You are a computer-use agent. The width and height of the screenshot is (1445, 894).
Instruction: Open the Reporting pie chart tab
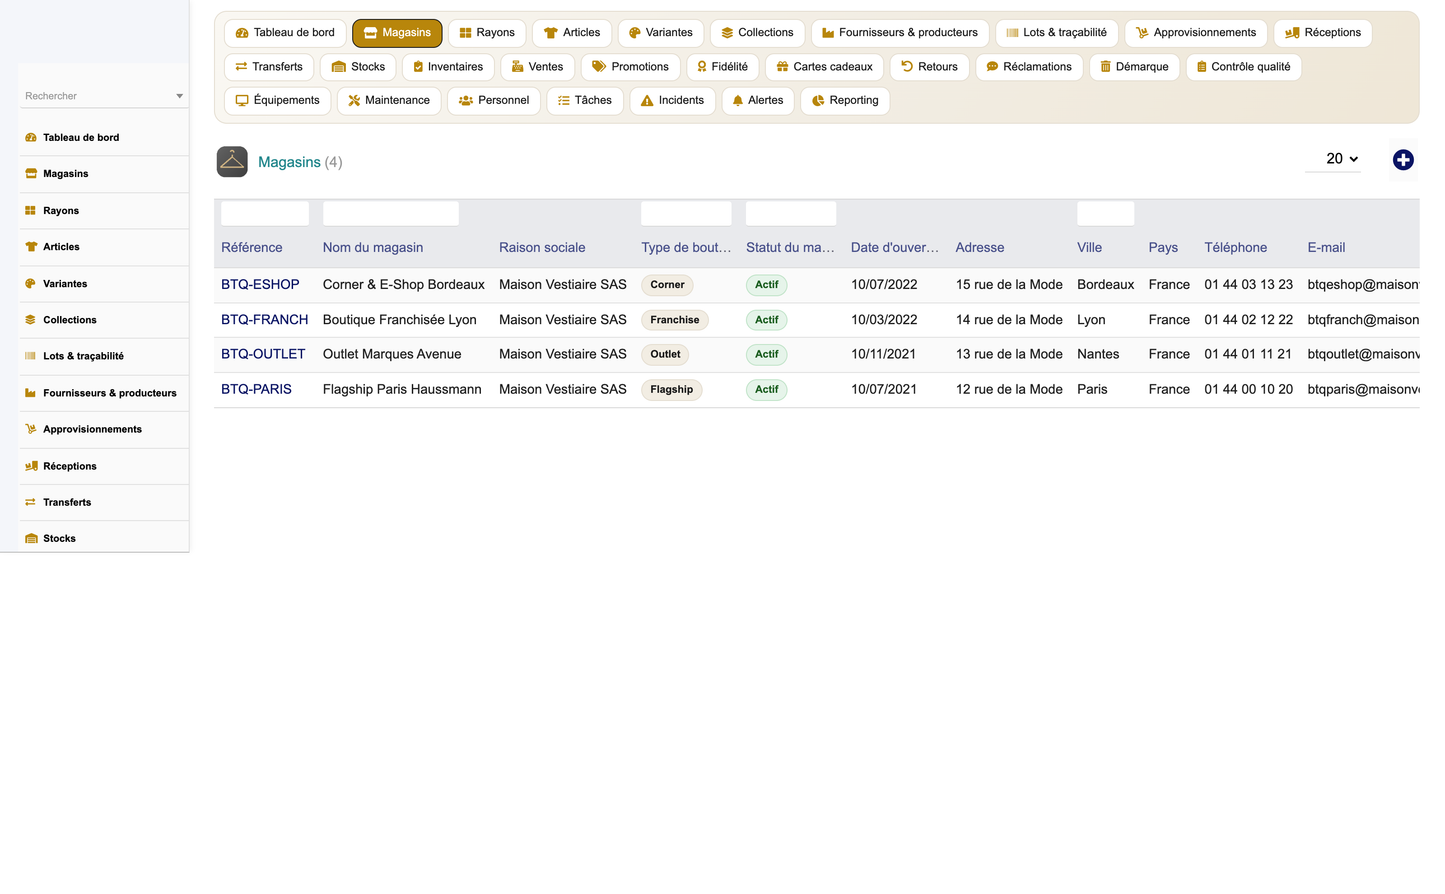[x=845, y=100]
